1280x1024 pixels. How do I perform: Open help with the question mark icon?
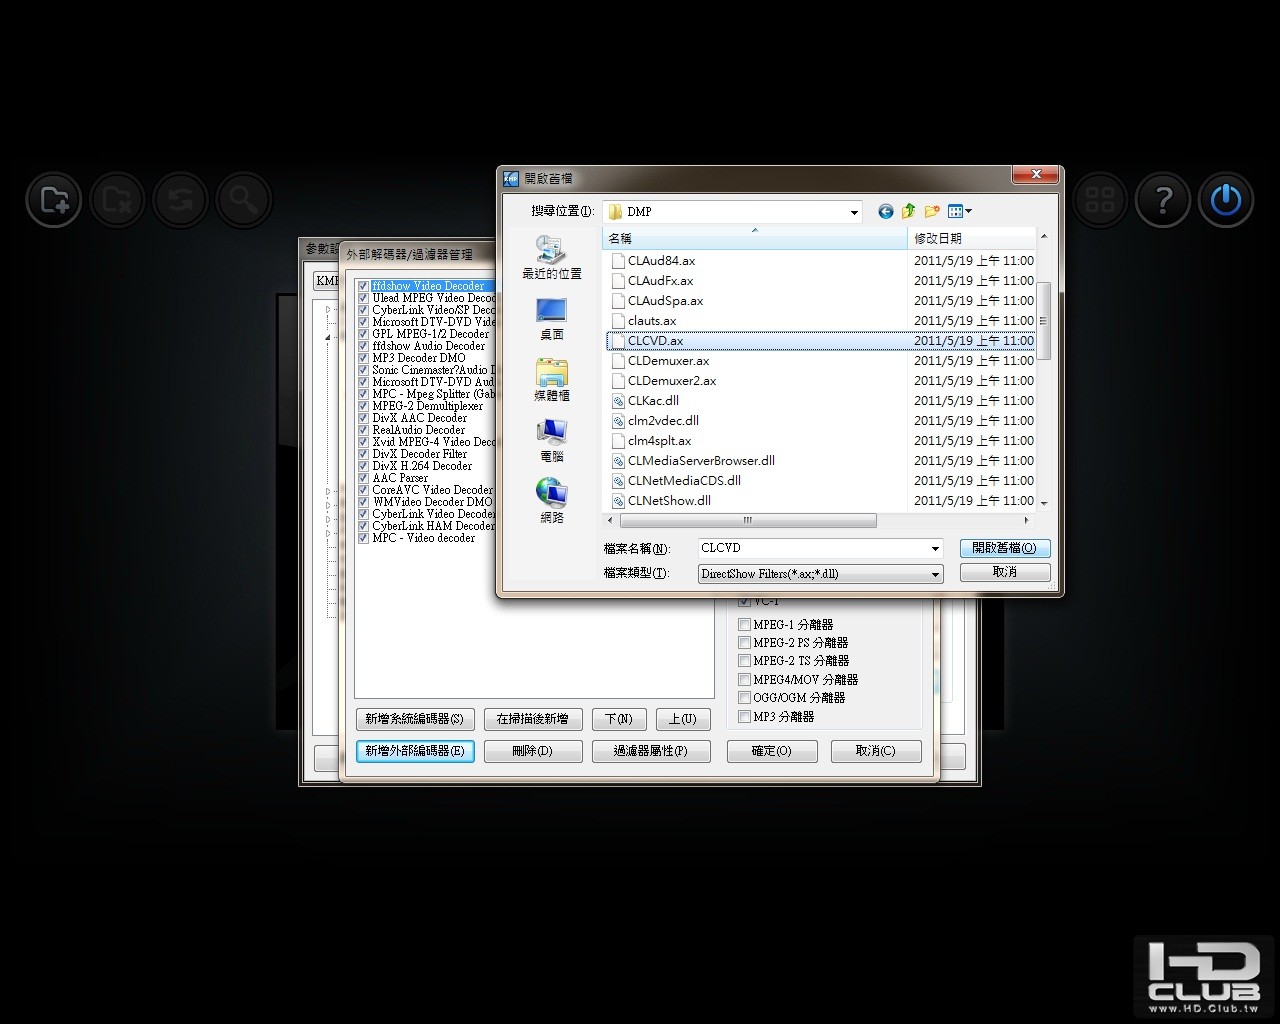click(1163, 200)
